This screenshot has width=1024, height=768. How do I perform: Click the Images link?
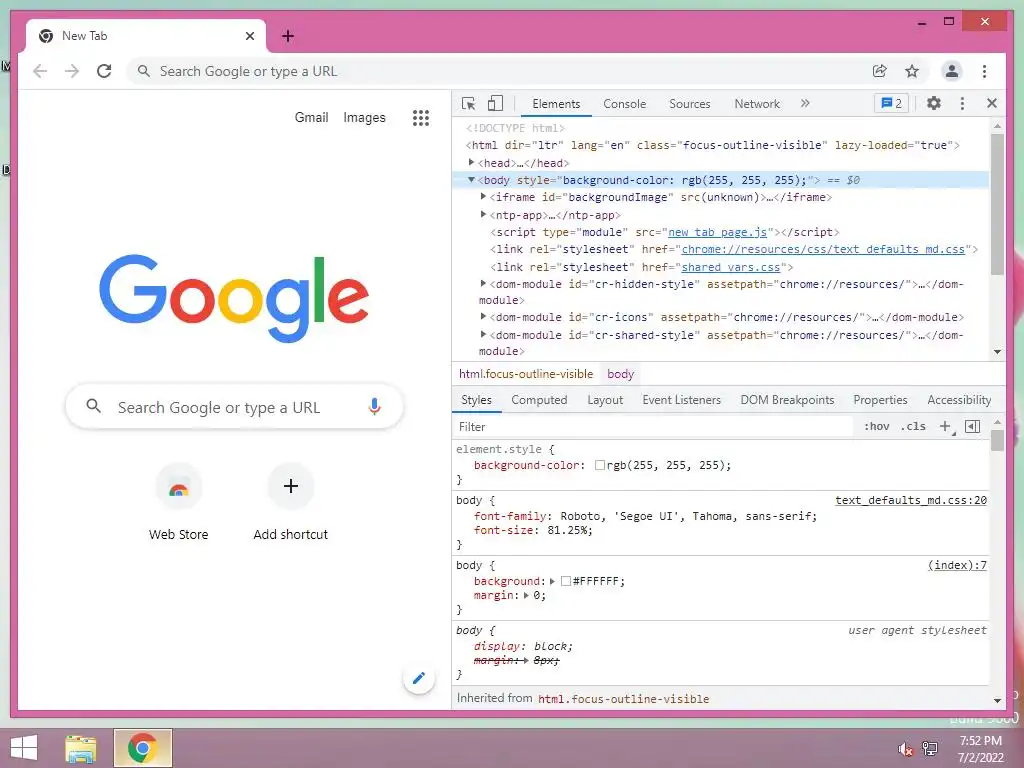coord(364,118)
